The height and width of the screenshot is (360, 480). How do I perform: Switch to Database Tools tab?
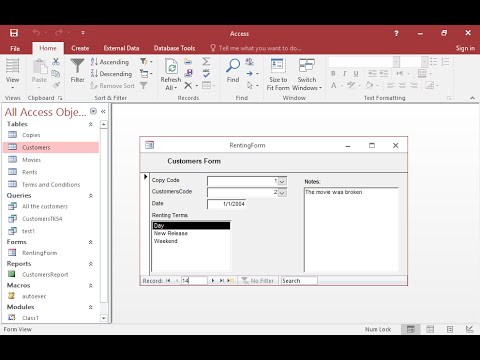(174, 48)
